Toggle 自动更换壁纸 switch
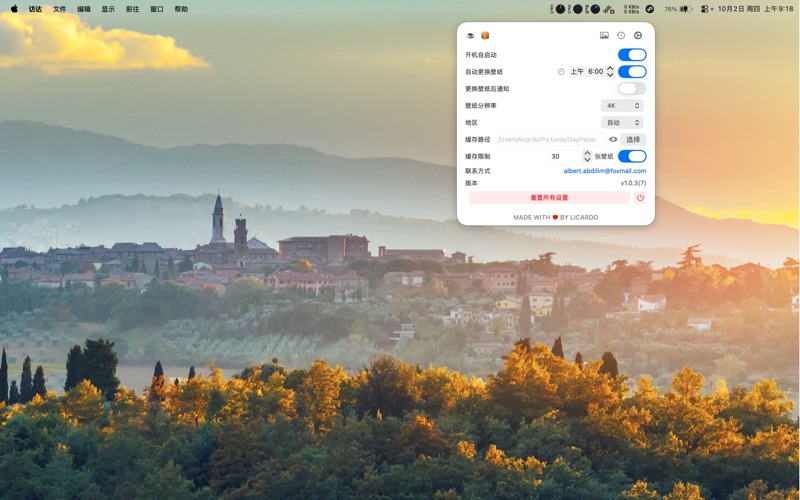This screenshot has height=500, width=800. point(632,71)
